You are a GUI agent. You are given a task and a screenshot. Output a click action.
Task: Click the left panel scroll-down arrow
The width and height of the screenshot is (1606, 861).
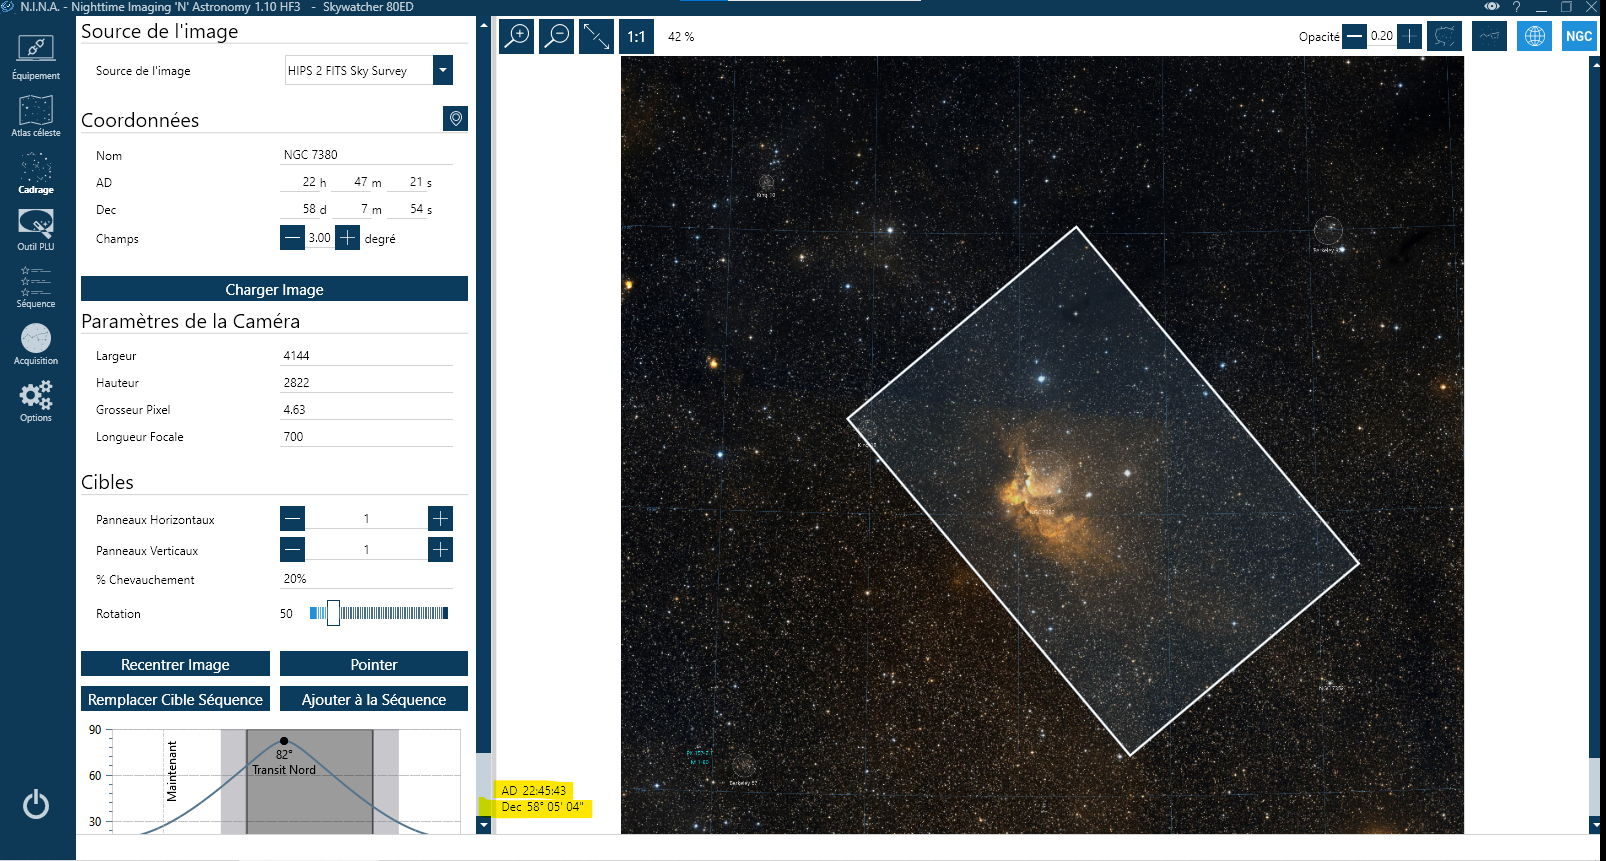[x=484, y=825]
